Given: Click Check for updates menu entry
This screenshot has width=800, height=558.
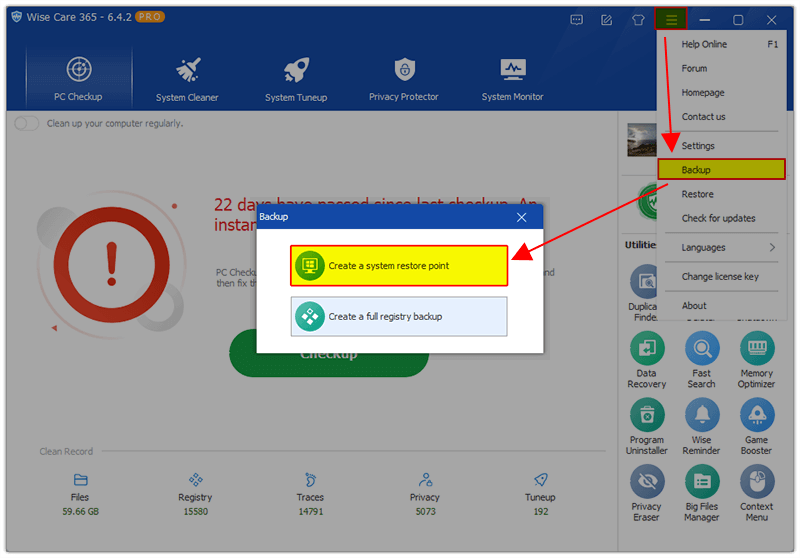Looking at the screenshot, I should [721, 218].
